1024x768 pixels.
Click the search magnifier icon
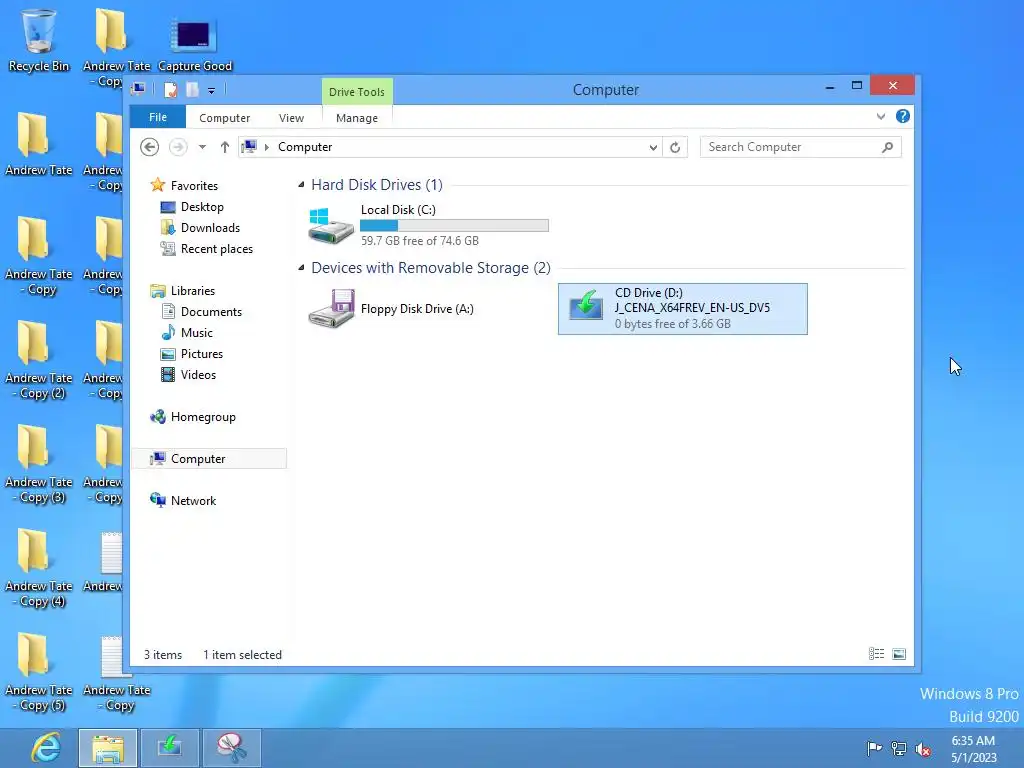tap(887, 147)
